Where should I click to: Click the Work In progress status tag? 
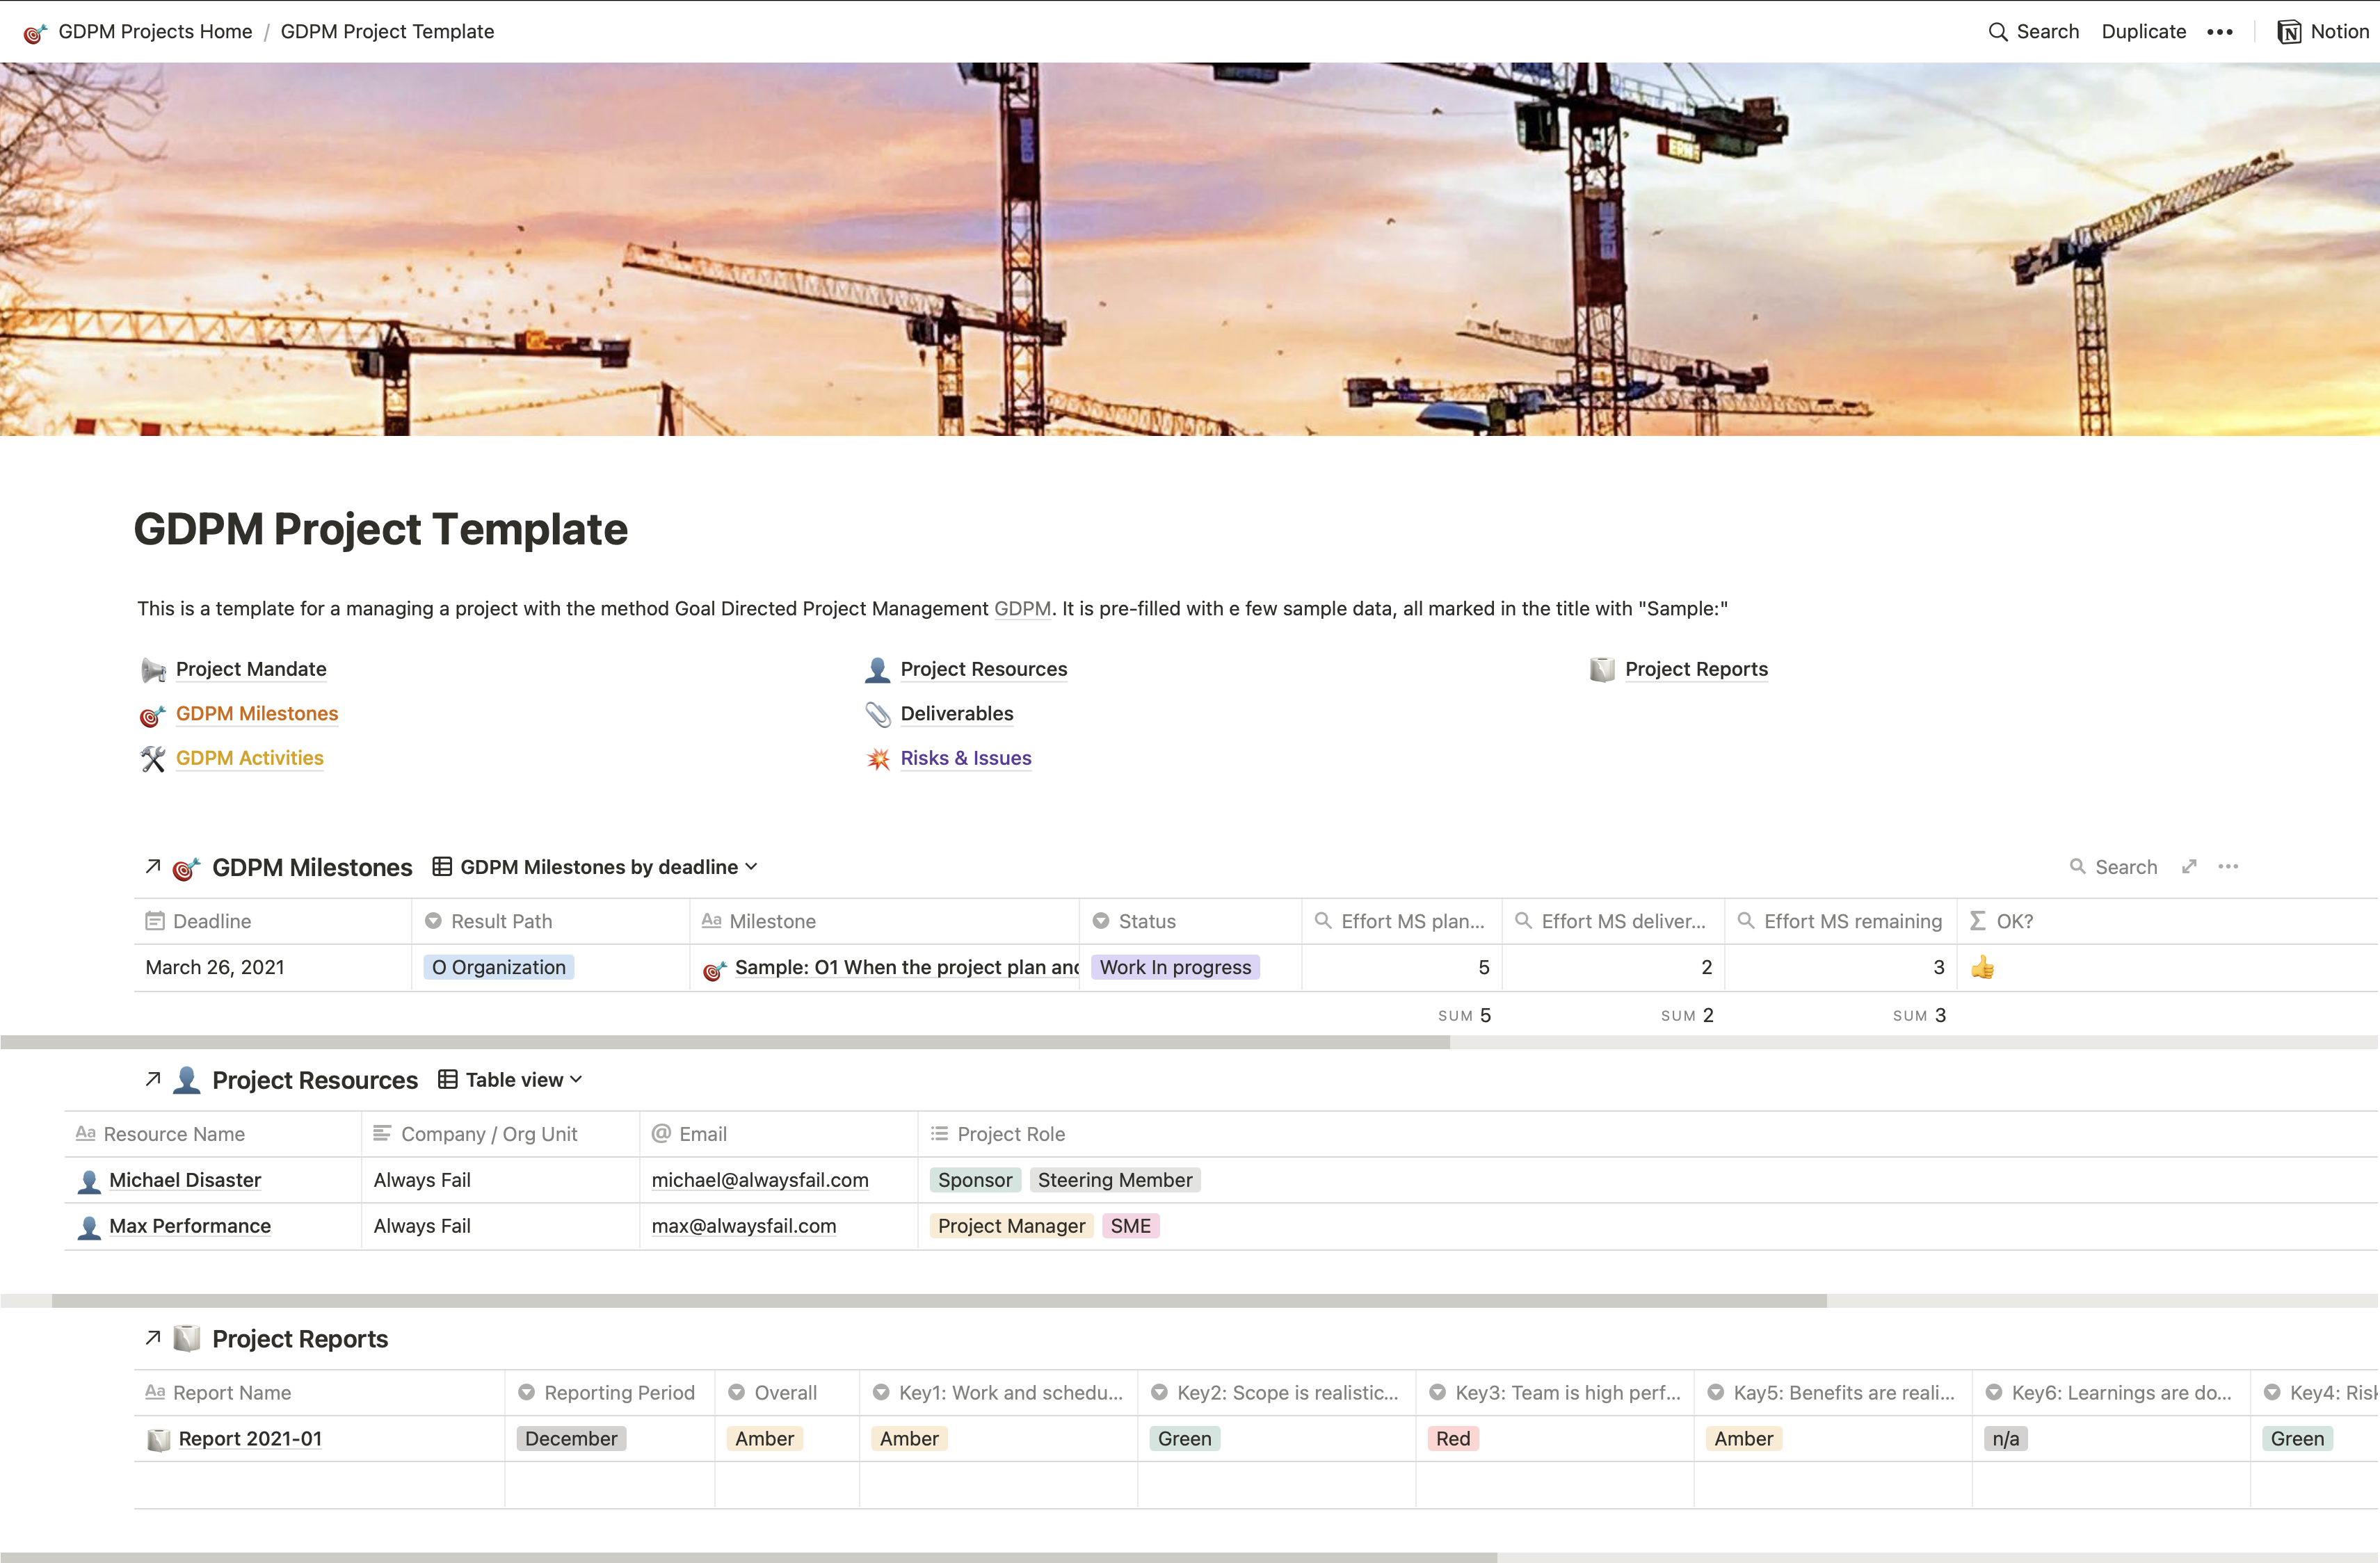pyautogui.click(x=1174, y=967)
